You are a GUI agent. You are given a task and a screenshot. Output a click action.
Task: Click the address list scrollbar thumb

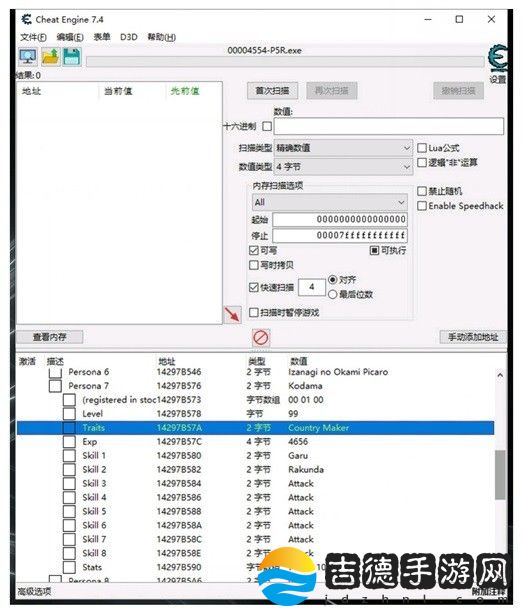coord(500,475)
